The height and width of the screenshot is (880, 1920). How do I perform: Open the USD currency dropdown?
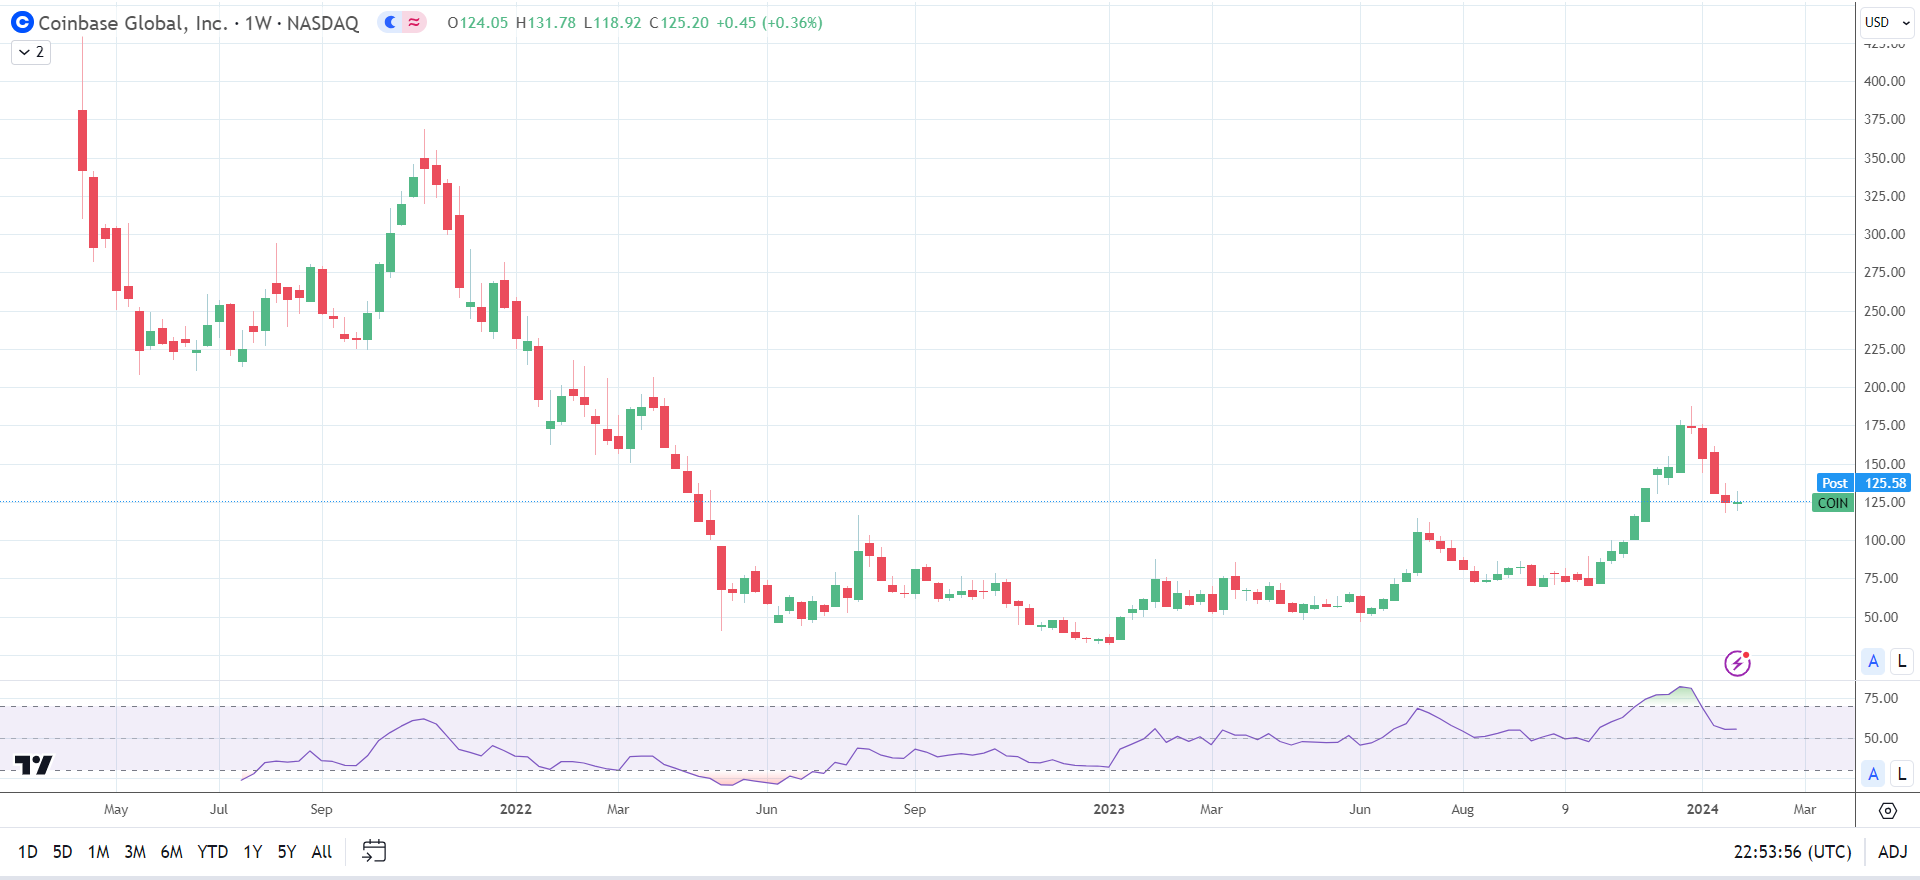coord(1887,22)
